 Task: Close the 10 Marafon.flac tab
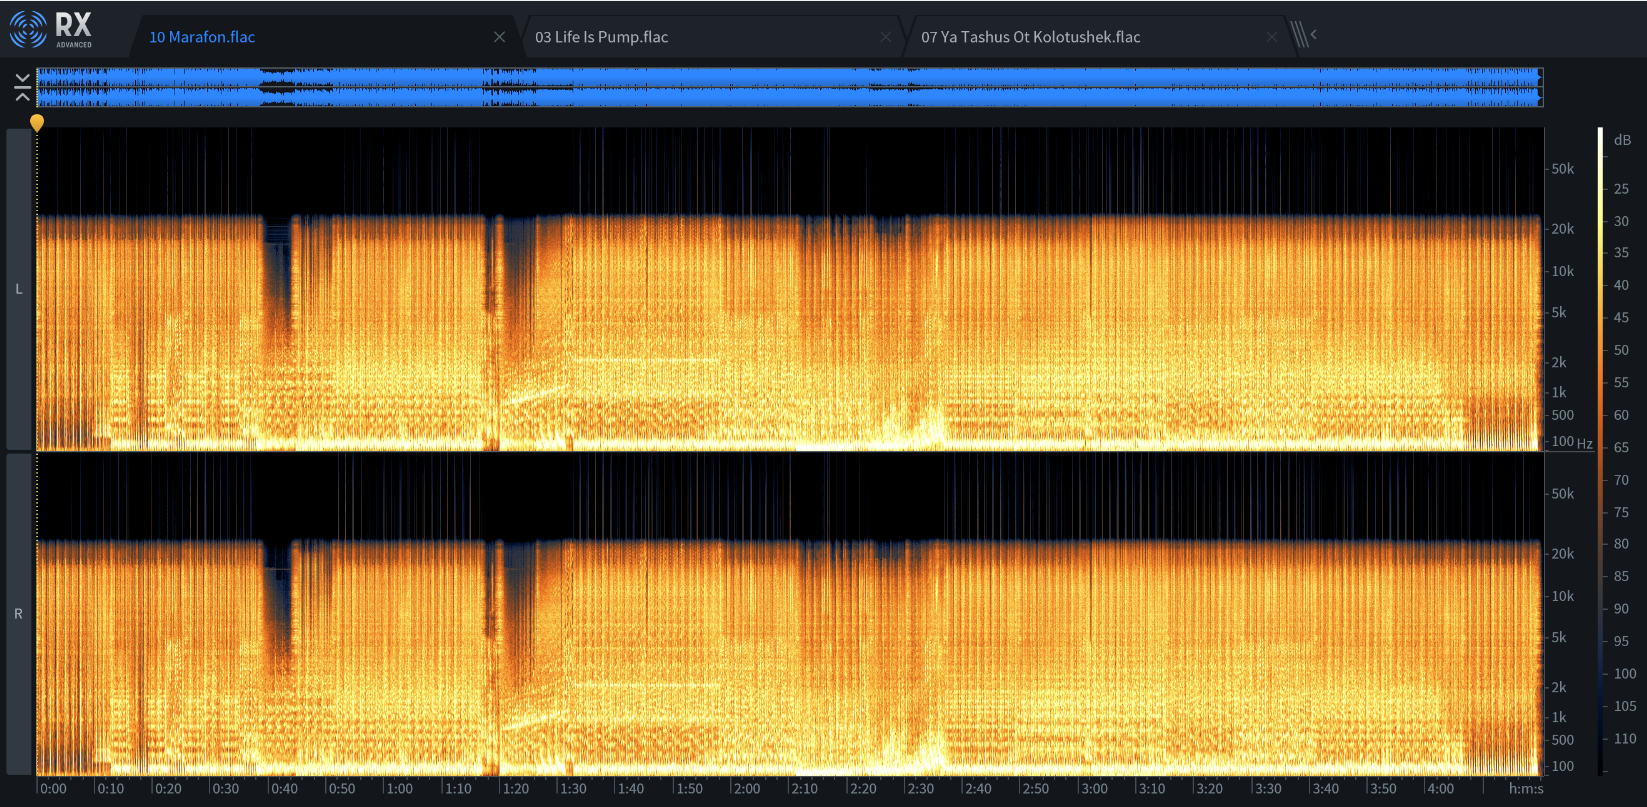tap(499, 37)
